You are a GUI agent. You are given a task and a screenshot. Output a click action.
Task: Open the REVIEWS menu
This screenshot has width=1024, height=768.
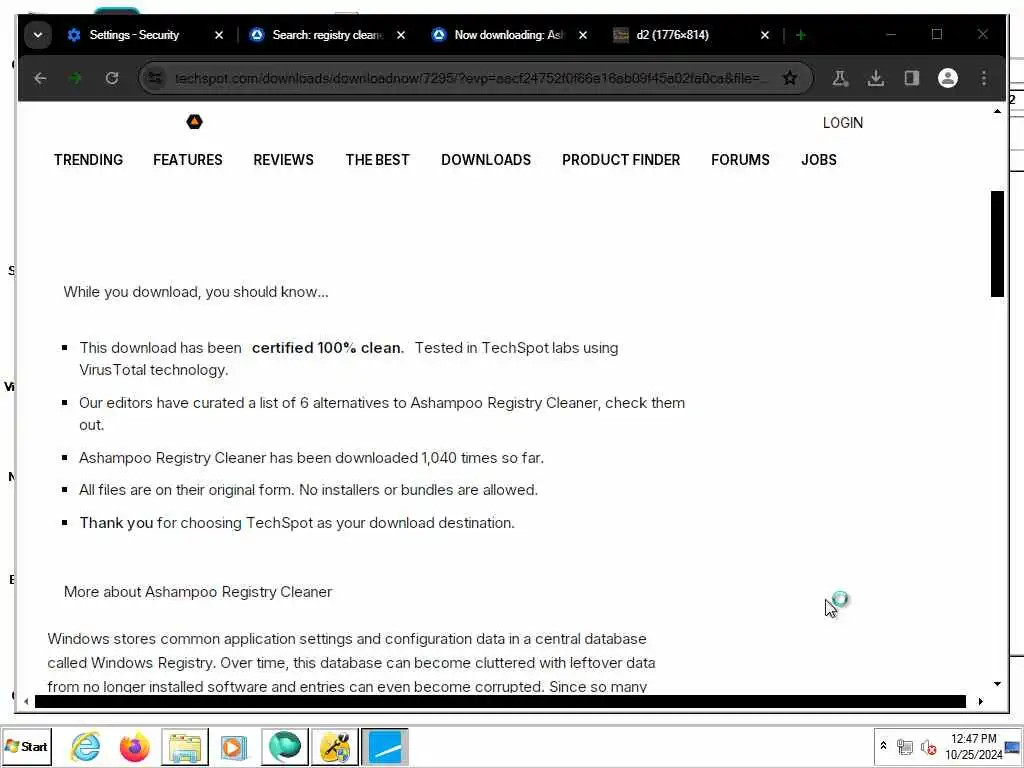pyautogui.click(x=283, y=160)
